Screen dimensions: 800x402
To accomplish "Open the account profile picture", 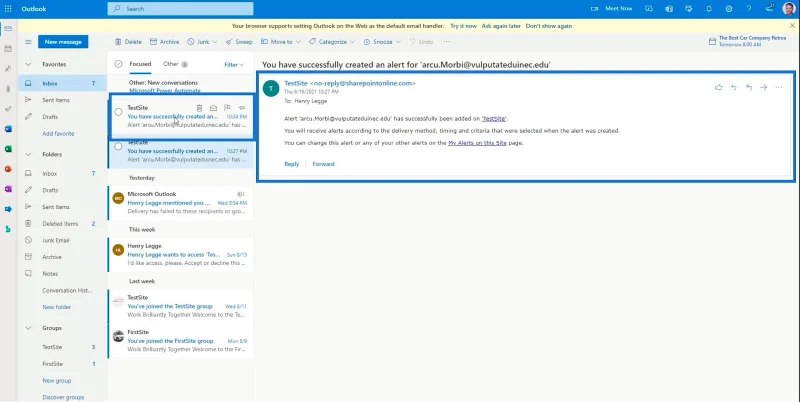I will pyautogui.click(x=789, y=9).
